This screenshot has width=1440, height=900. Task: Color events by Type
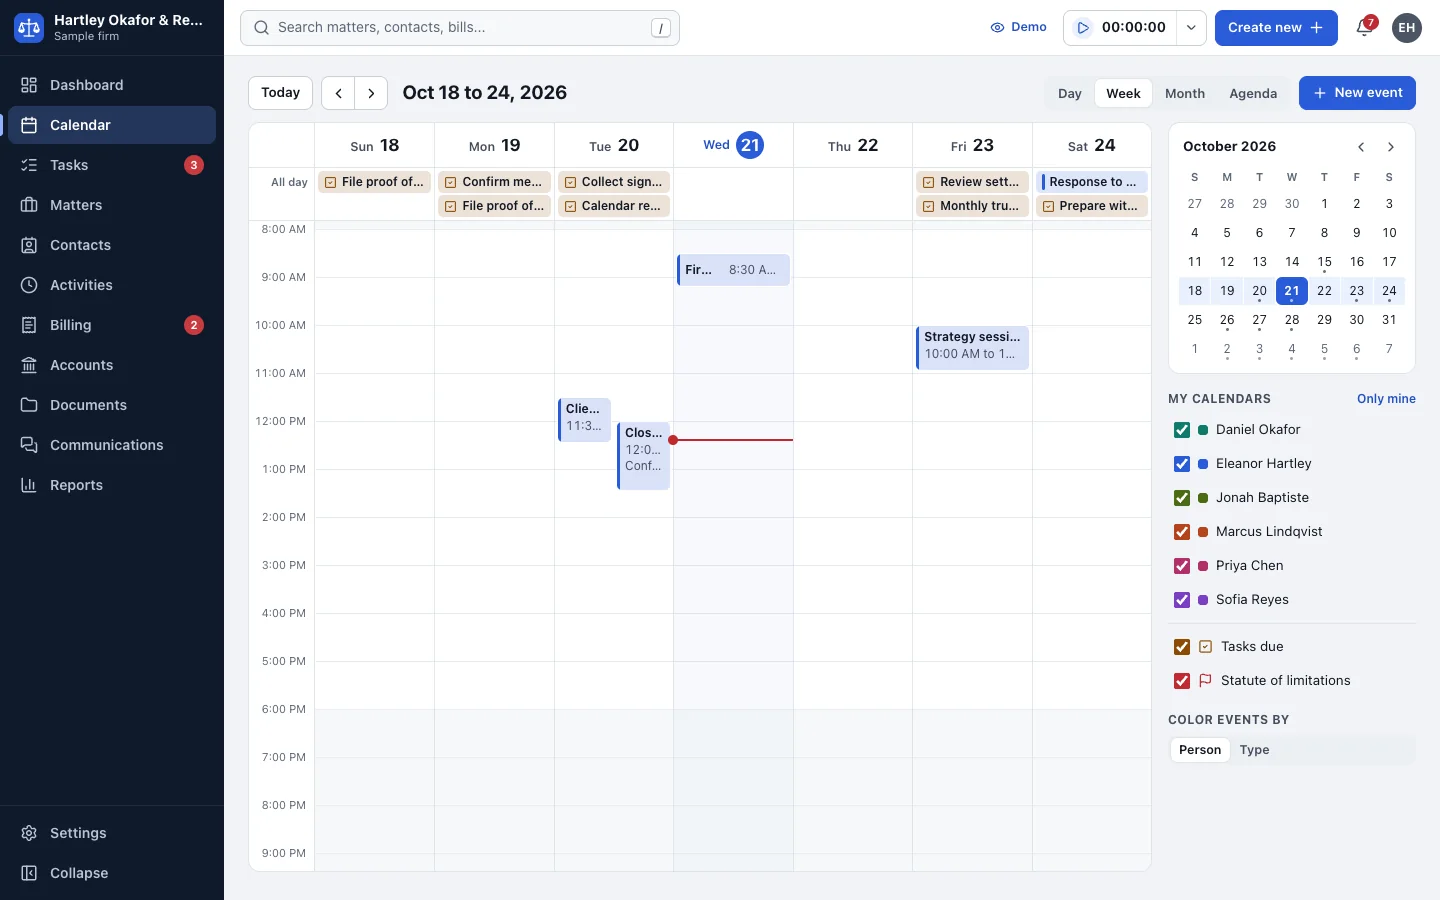click(x=1254, y=750)
